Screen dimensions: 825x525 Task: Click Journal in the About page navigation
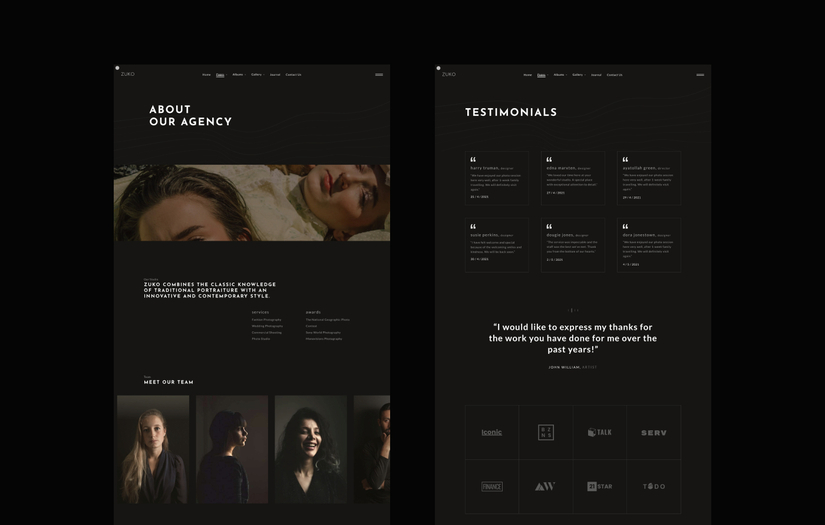click(x=275, y=75)
